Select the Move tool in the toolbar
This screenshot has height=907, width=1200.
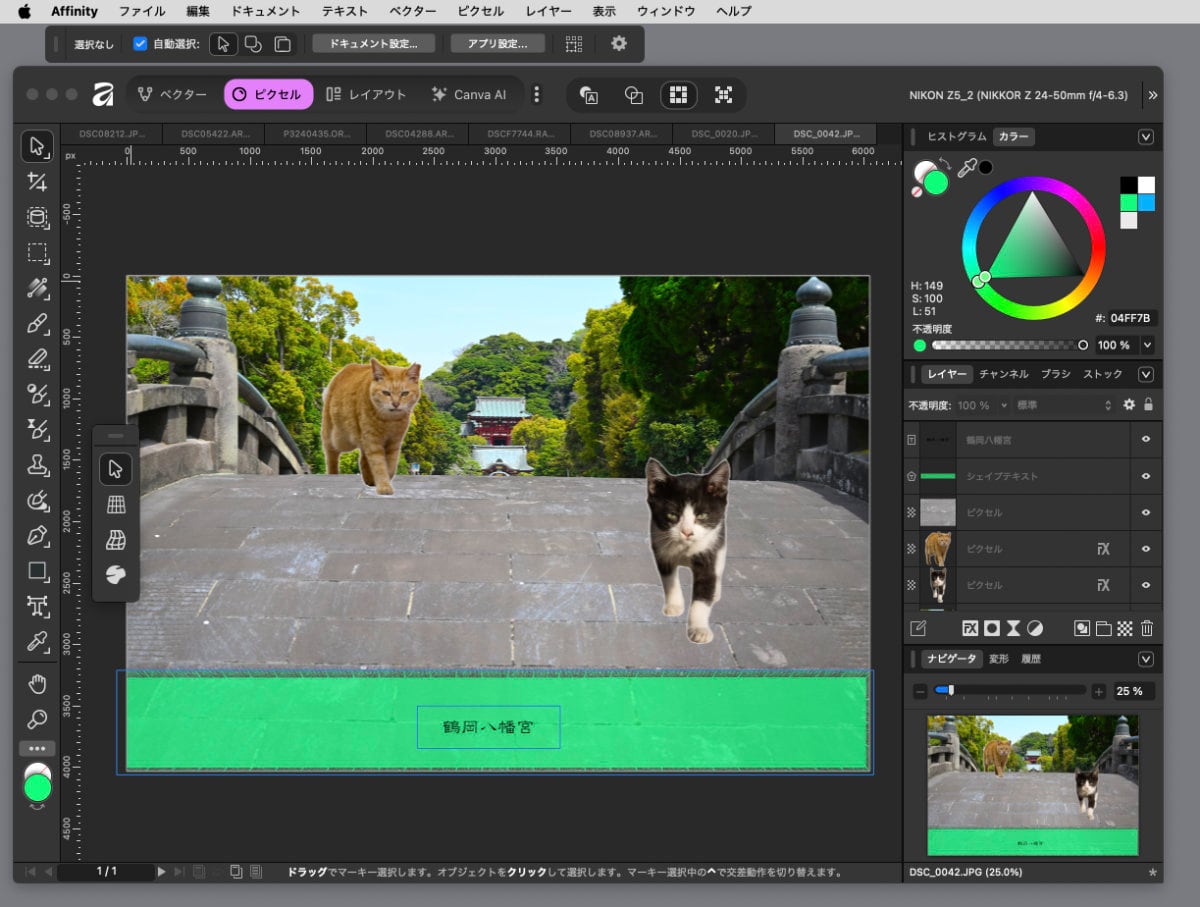tap(37, 147)
